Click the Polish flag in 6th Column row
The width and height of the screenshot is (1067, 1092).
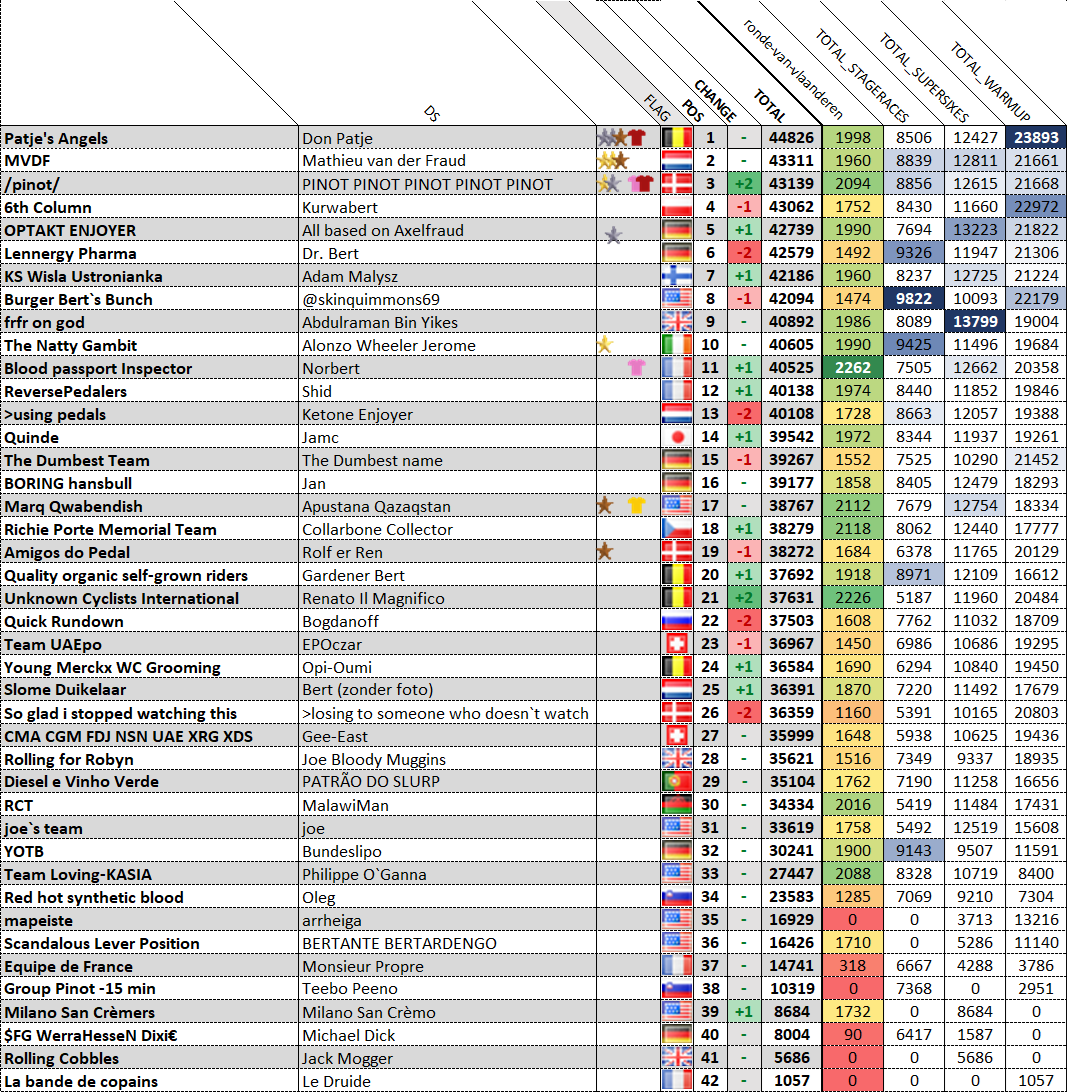pyautogui.click(x=677, y=207)
